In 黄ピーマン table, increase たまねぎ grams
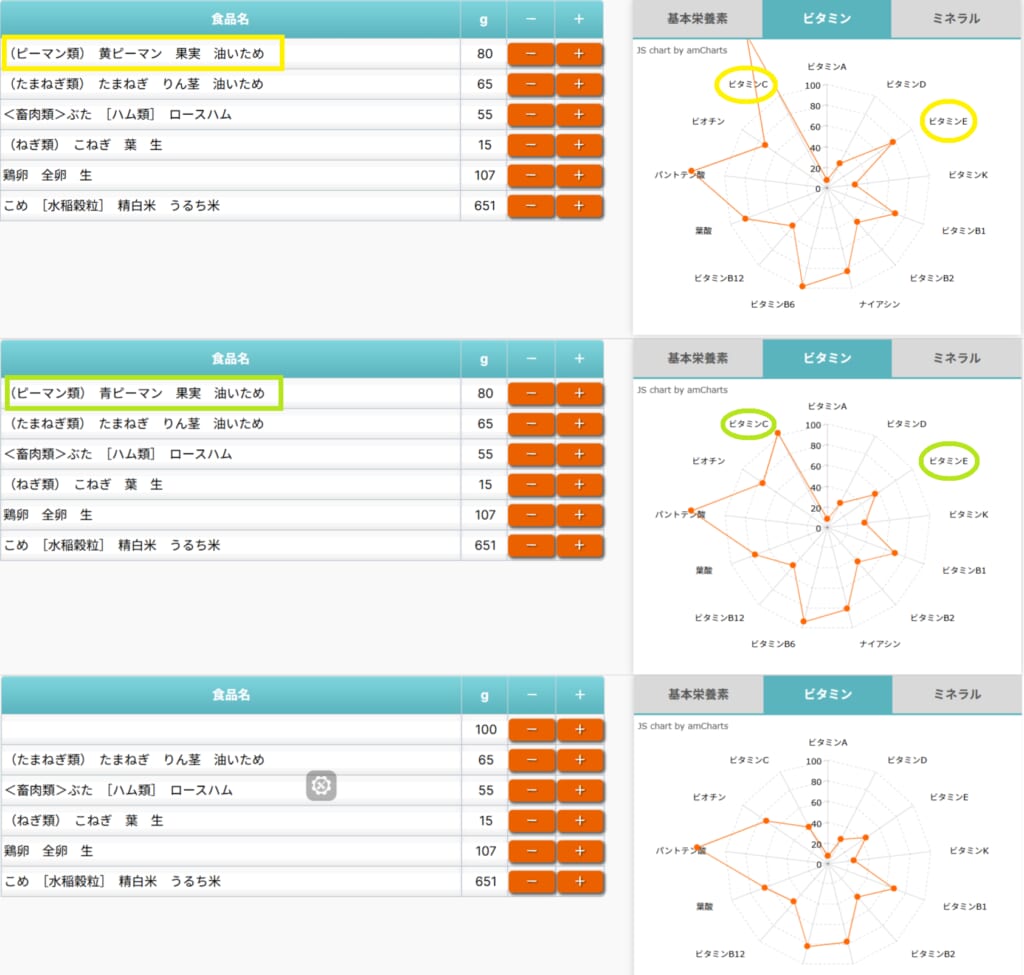Screen dimensions: 1024x975 (x=579, y=84)
